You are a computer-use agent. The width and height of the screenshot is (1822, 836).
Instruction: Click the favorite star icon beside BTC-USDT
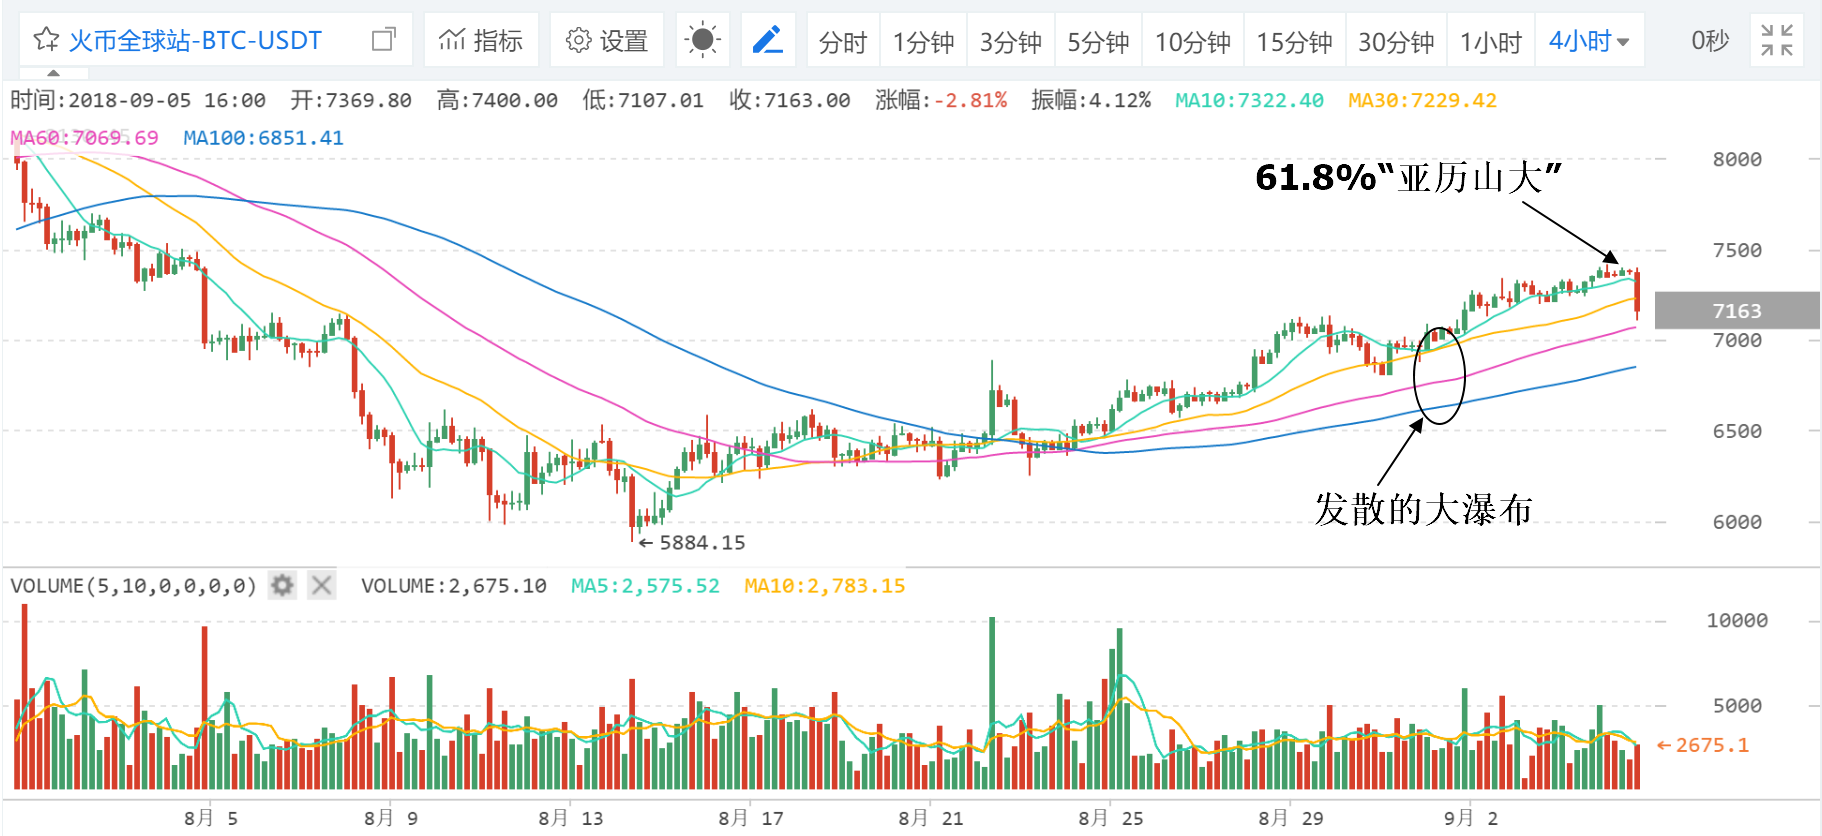(x=46, y=40)
